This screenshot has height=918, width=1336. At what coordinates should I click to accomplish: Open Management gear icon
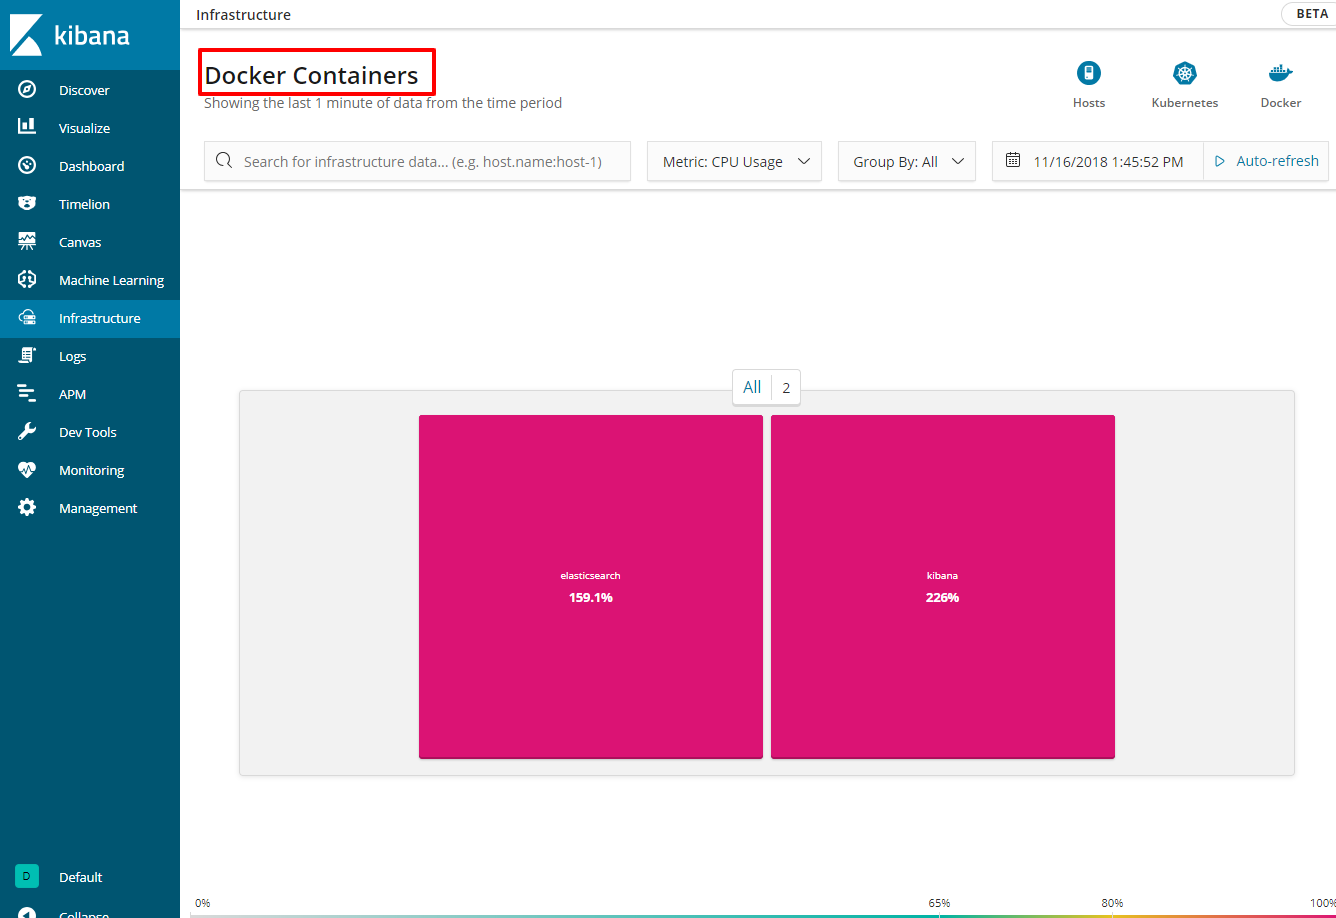[x=27, y=508]
